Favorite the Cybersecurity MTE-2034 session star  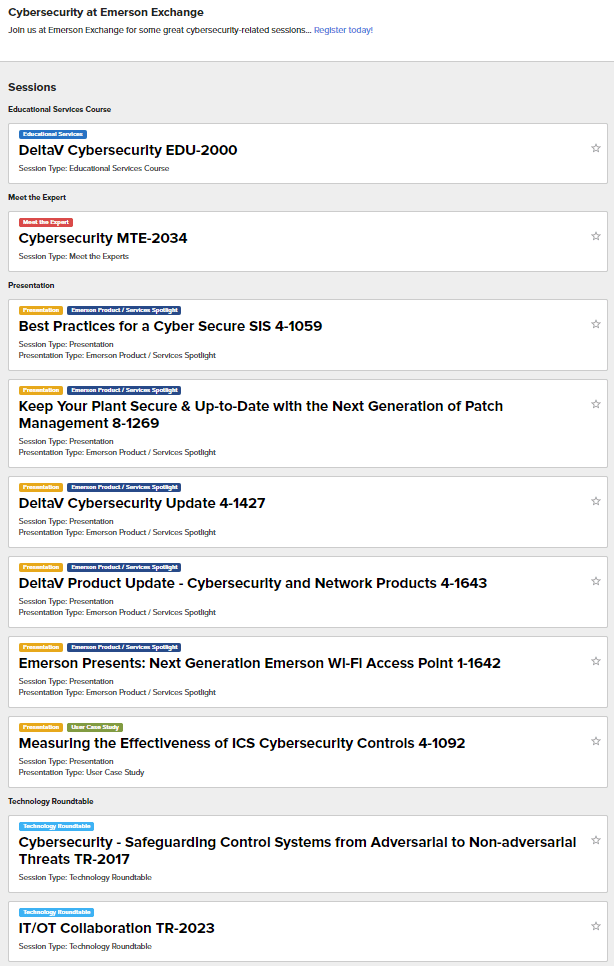click(596, 236)
